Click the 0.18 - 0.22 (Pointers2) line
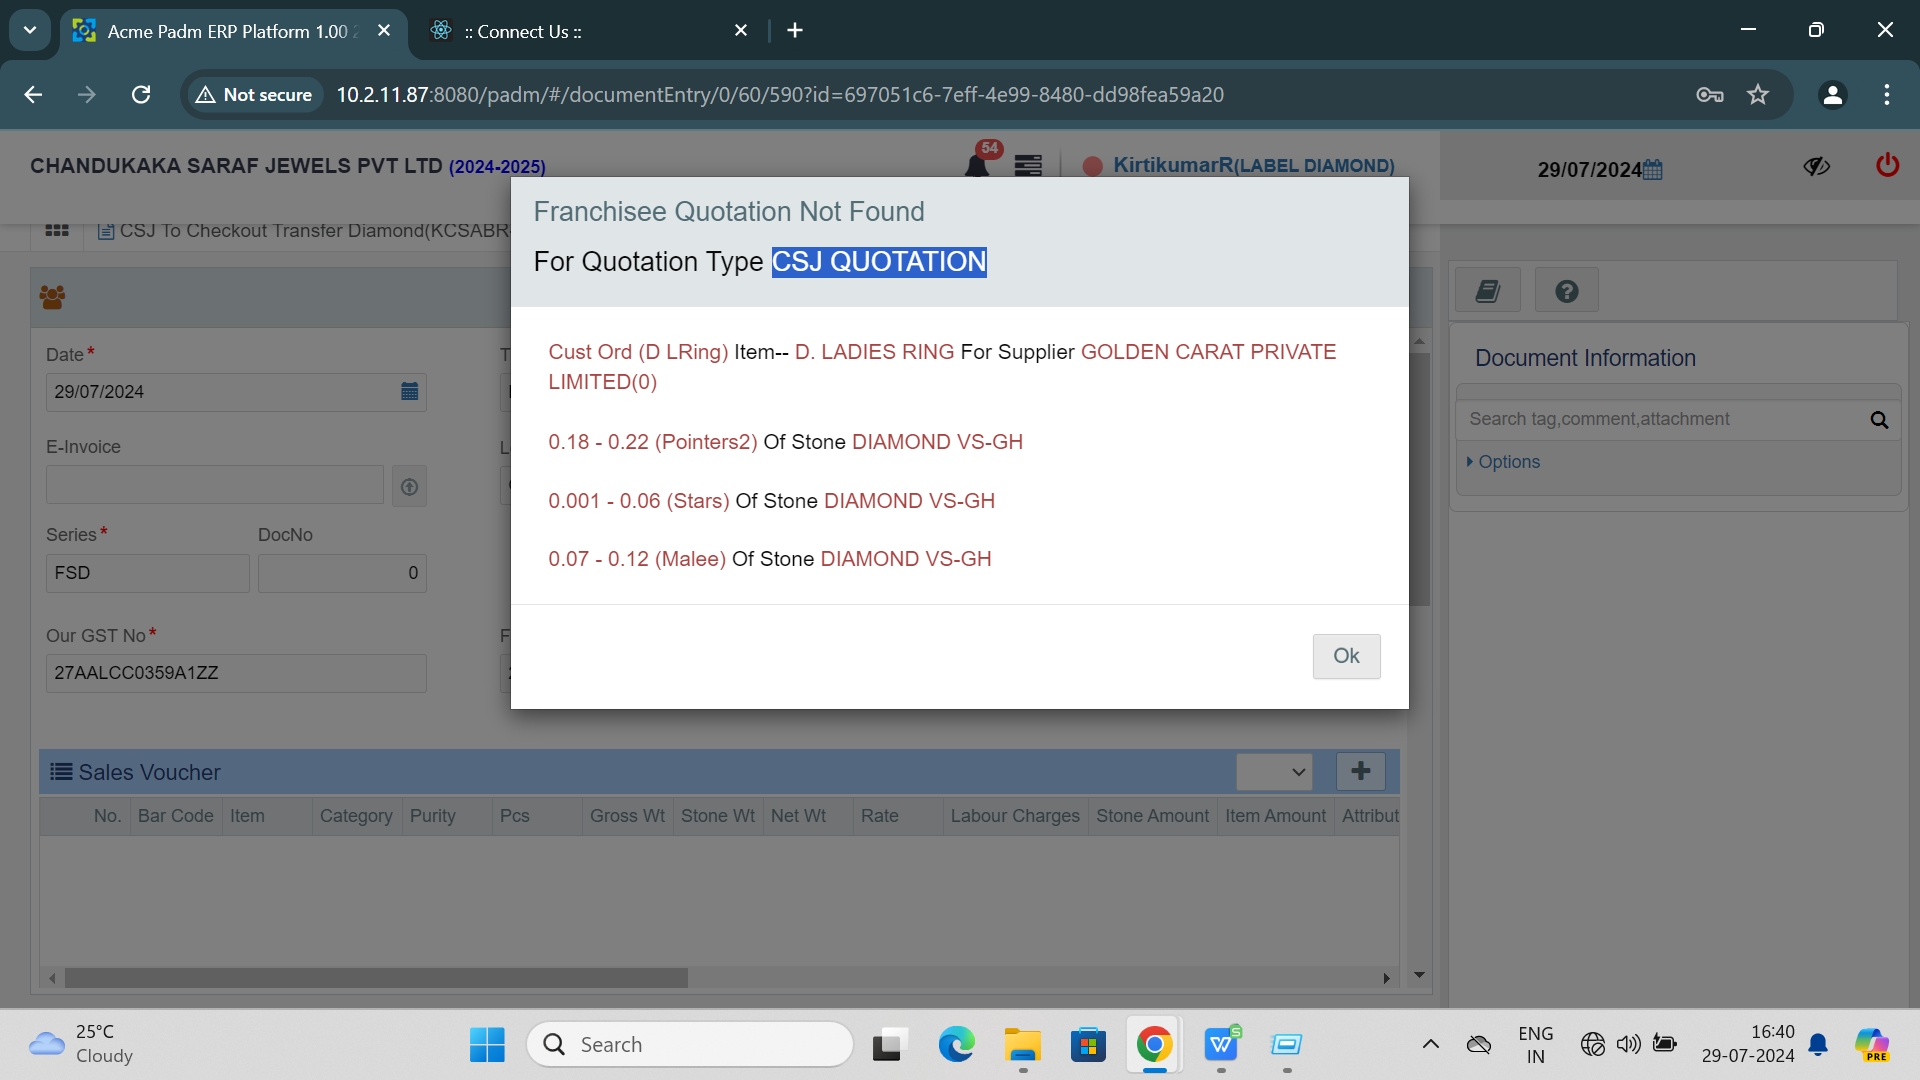 [785, 442]
